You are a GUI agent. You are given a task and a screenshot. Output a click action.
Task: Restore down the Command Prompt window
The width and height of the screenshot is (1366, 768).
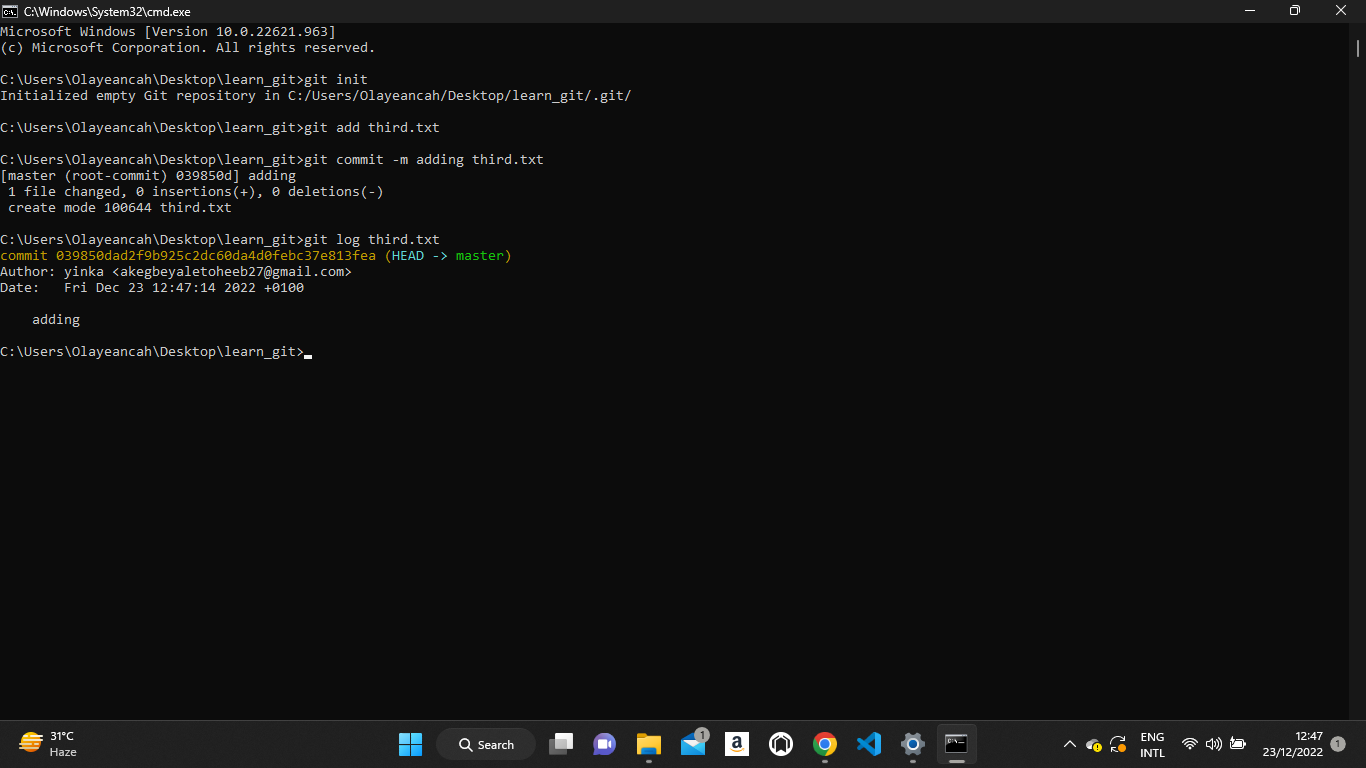1295,11
